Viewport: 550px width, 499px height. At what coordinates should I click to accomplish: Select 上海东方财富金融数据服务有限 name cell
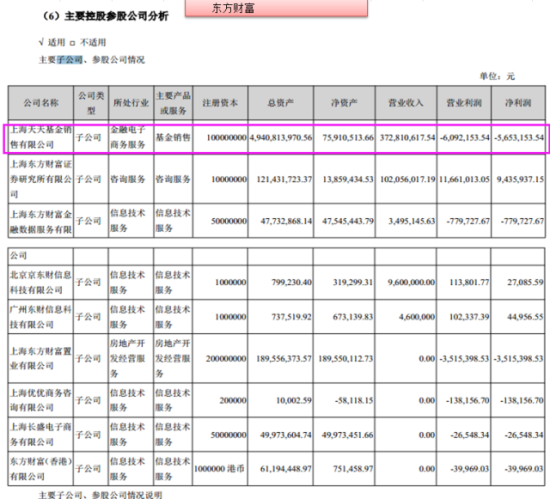(x=41, y=221)
